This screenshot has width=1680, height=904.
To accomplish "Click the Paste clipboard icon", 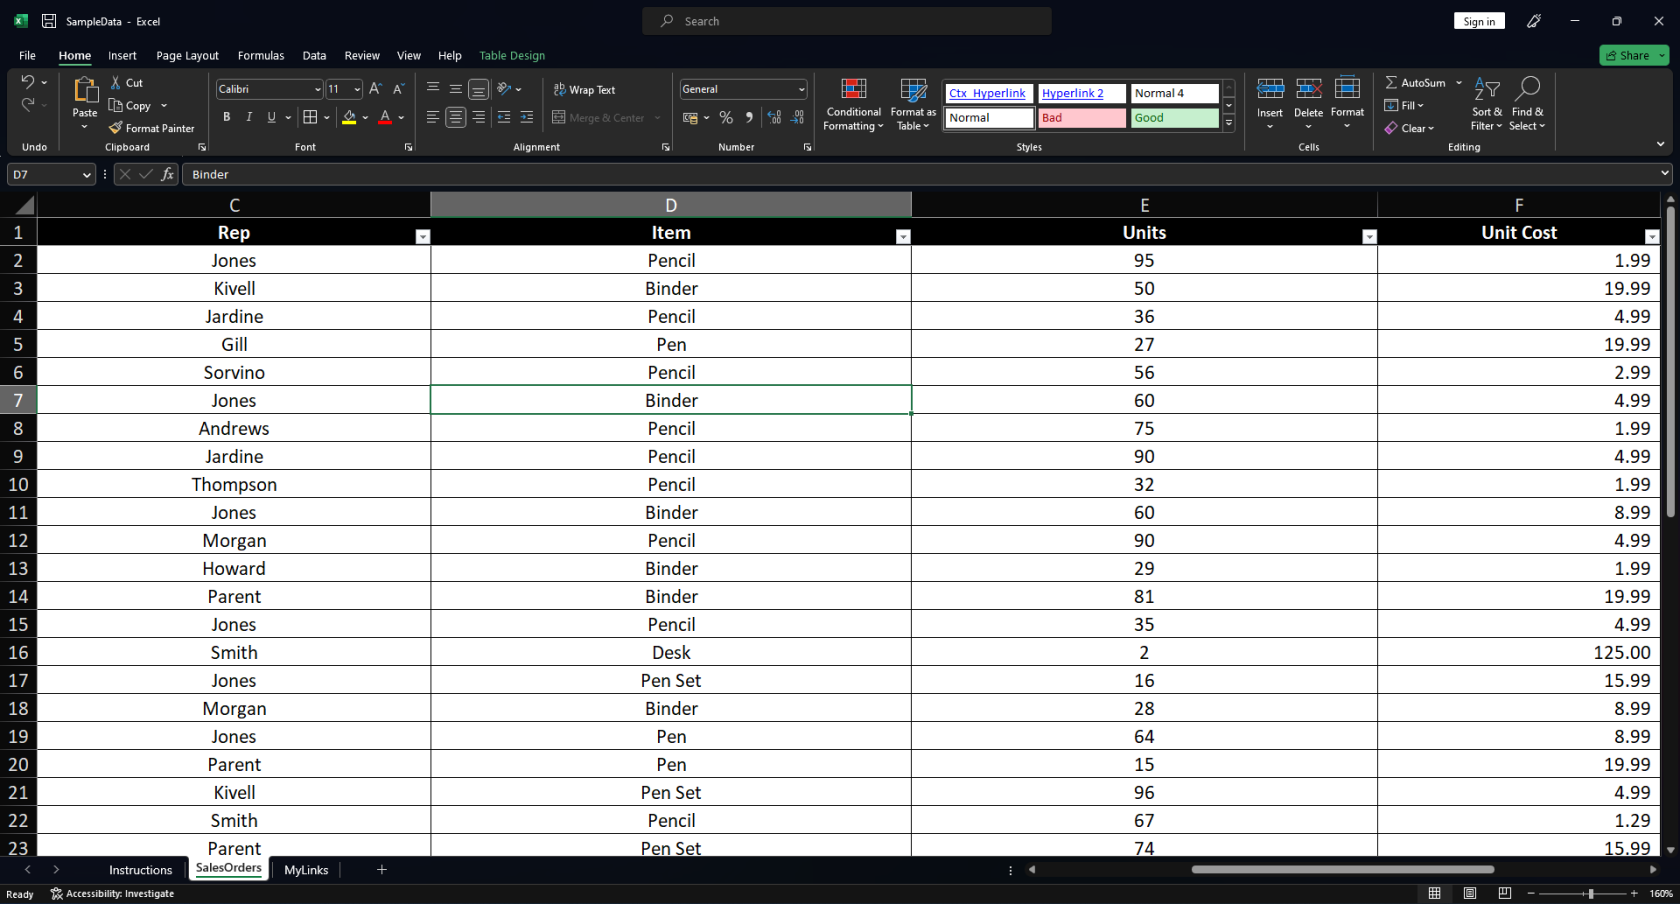I will tap(85, 91).
